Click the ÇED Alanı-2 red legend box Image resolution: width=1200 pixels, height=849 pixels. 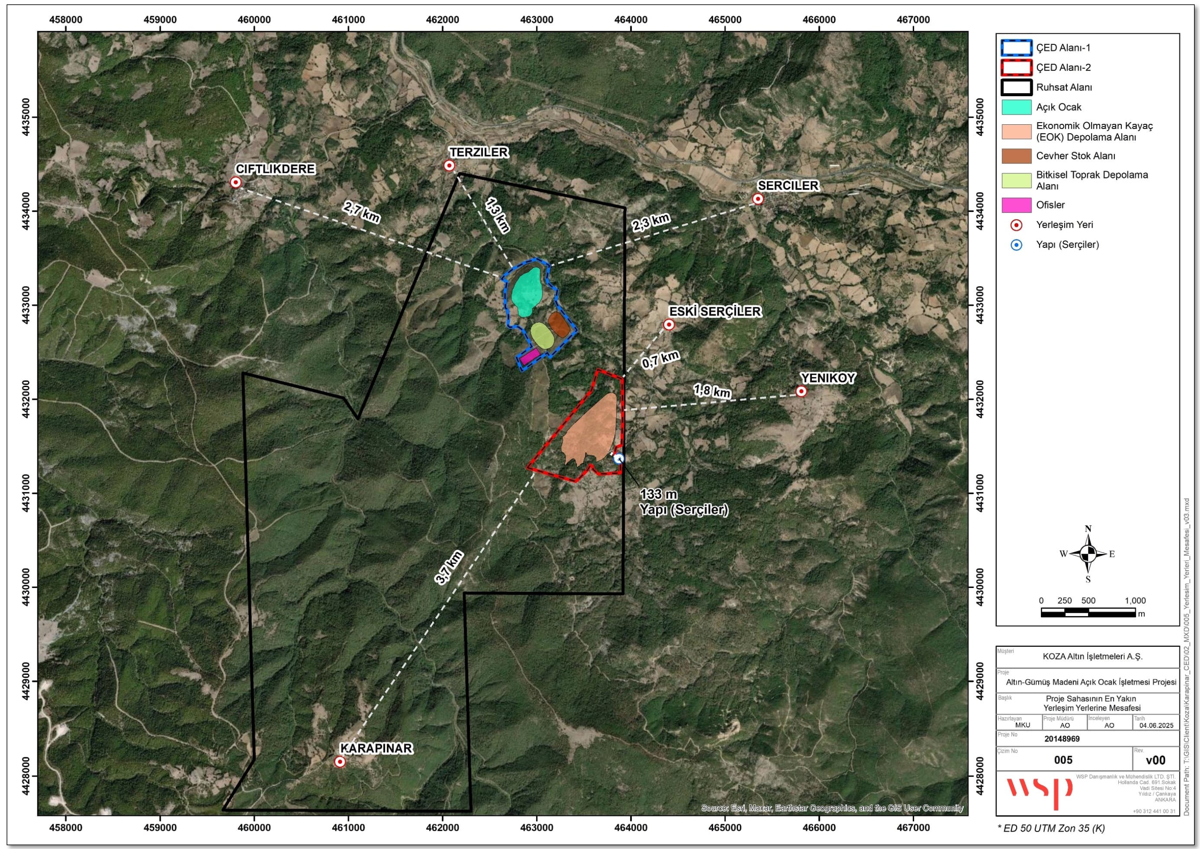pyautogui.click(x=1016, y=67)
